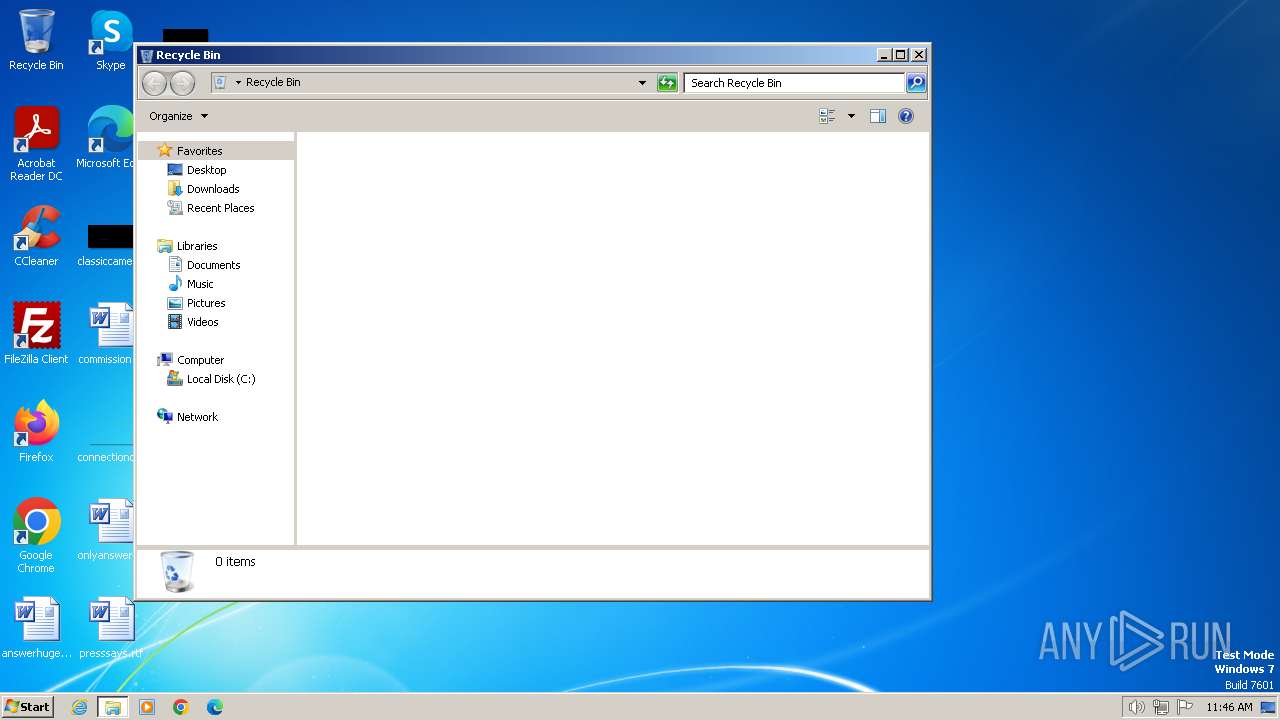Click the Recycle Bin window title icon

click(x=147, y=55)
